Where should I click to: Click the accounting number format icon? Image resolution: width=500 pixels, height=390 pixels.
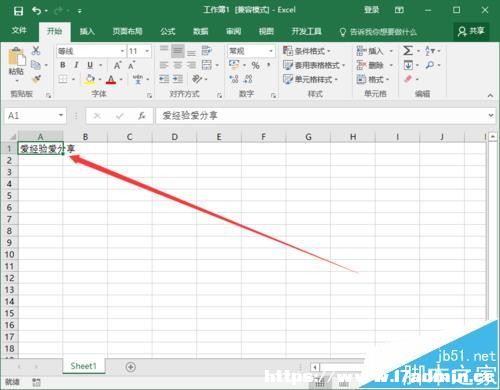[x=234, y=65]
